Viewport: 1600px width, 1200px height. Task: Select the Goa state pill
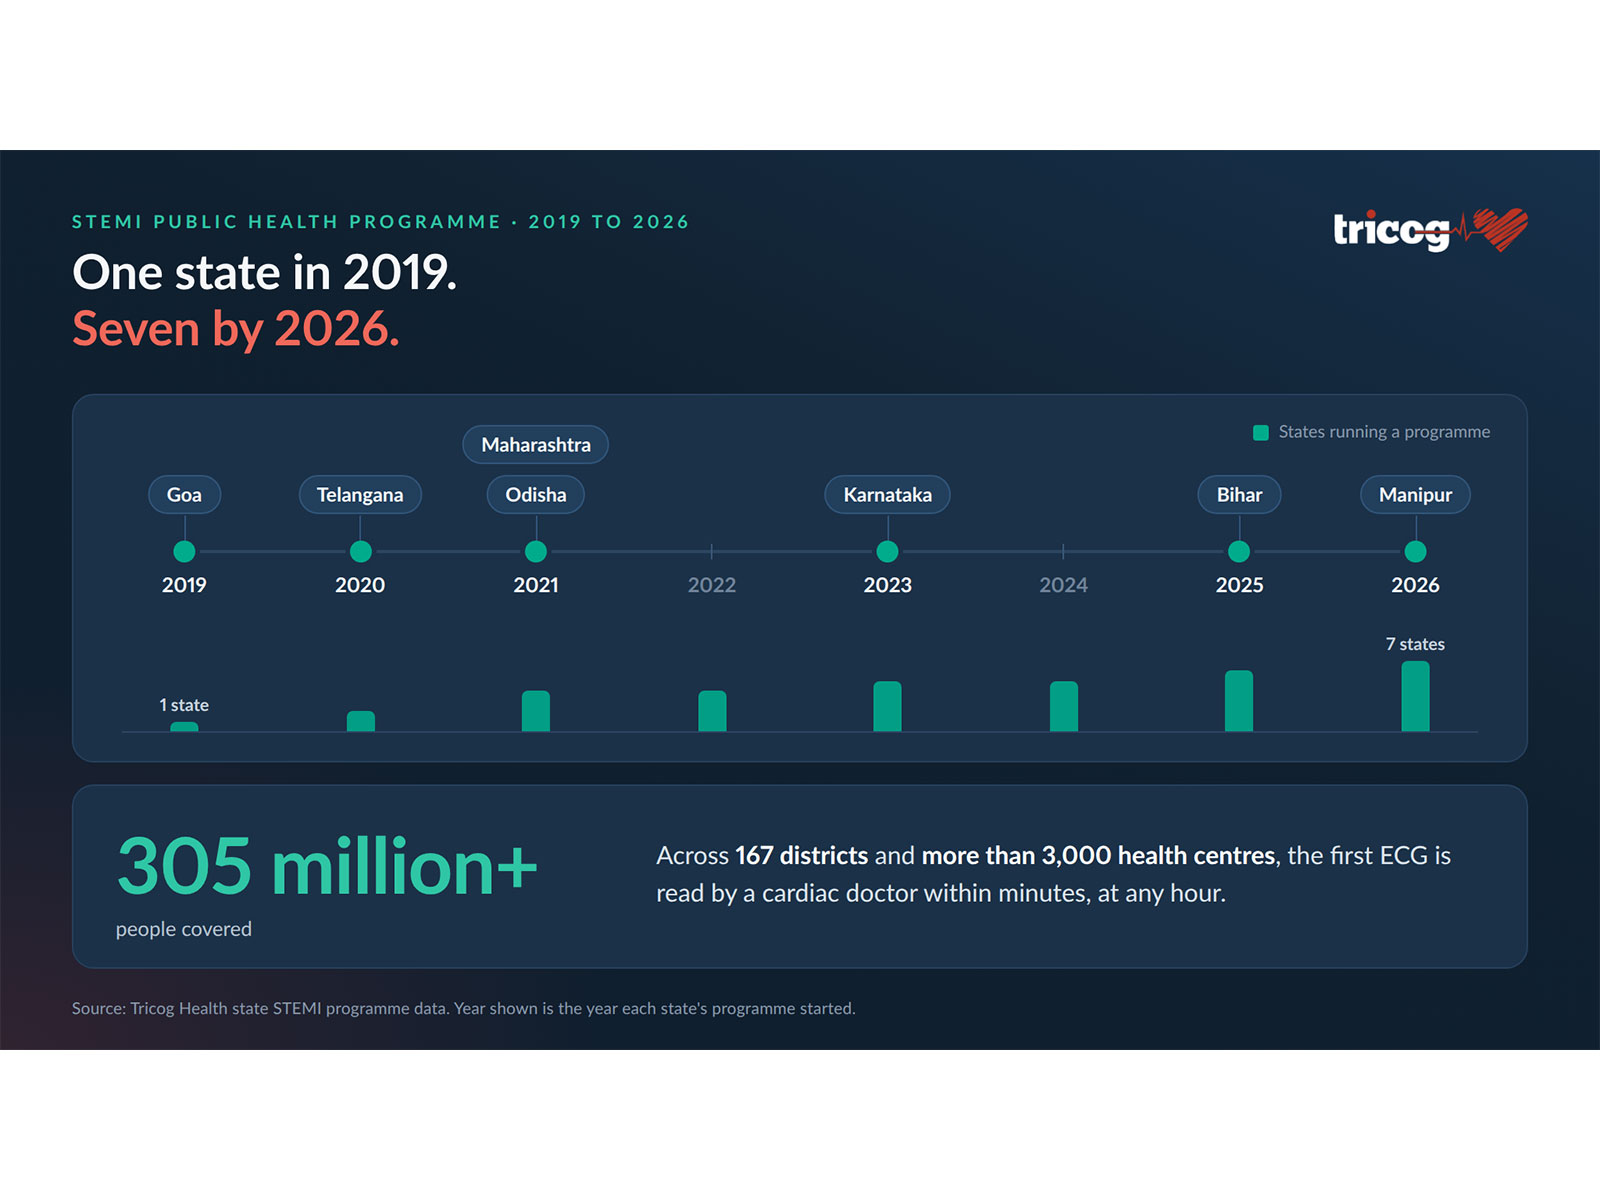pyautogui.click(x=184, y=494)
